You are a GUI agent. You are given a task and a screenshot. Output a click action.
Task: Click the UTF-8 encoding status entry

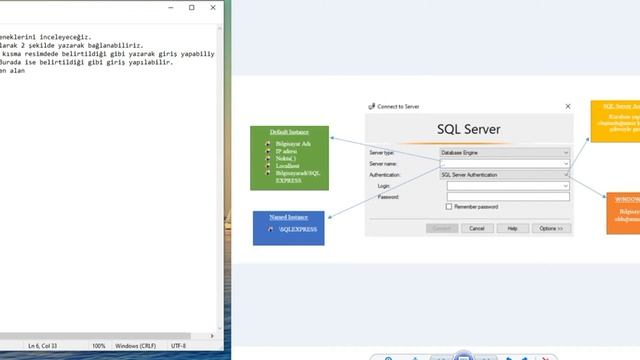(x=178, y=346)
